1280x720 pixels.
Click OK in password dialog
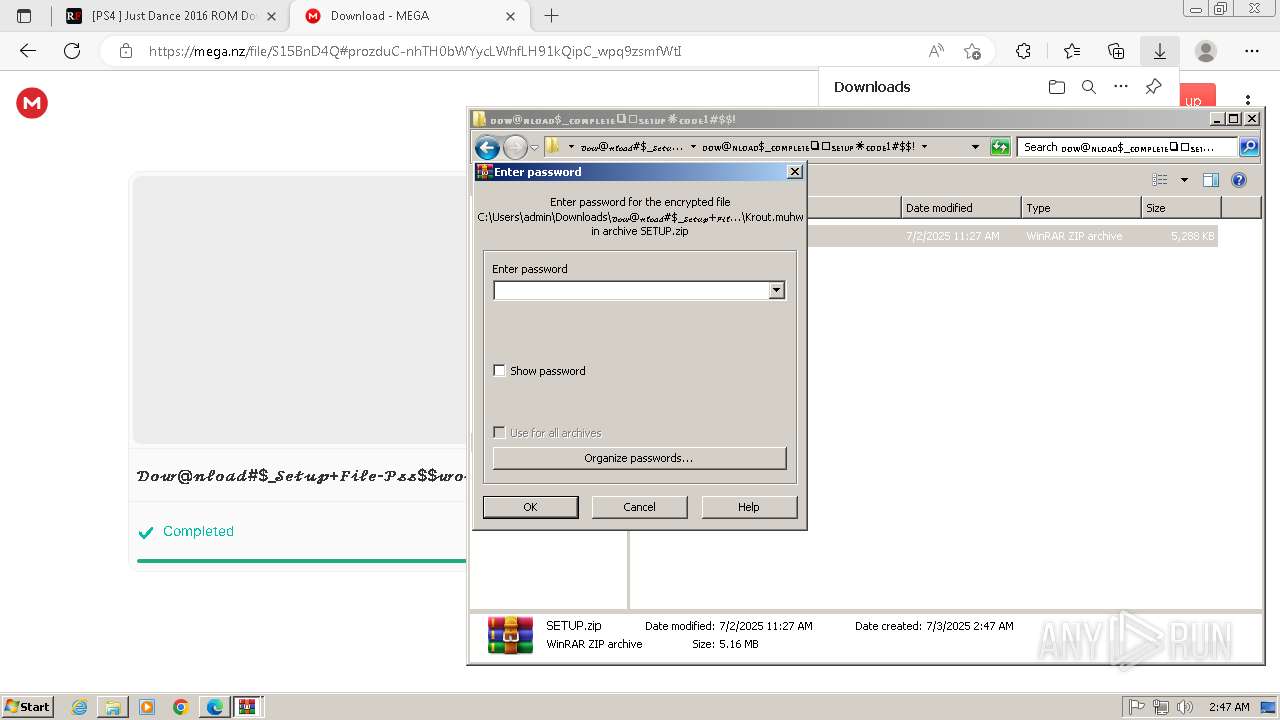(530, 507)
